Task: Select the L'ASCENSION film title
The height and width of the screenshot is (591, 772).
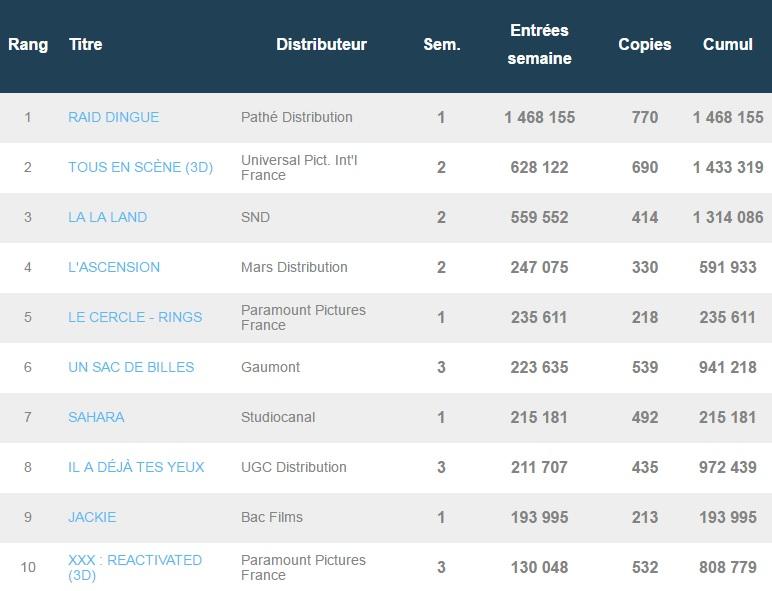Action: click(113, 267)
